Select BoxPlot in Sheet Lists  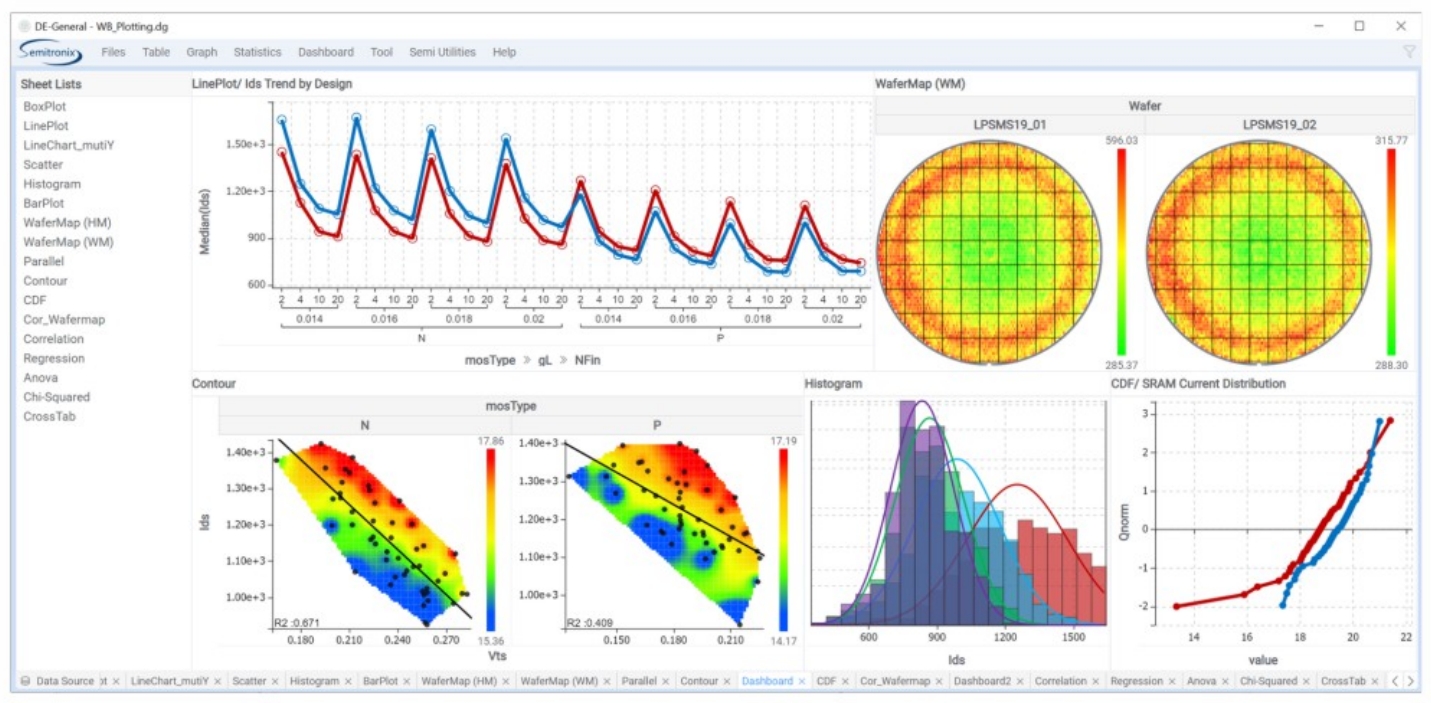(x=45, y=106)
